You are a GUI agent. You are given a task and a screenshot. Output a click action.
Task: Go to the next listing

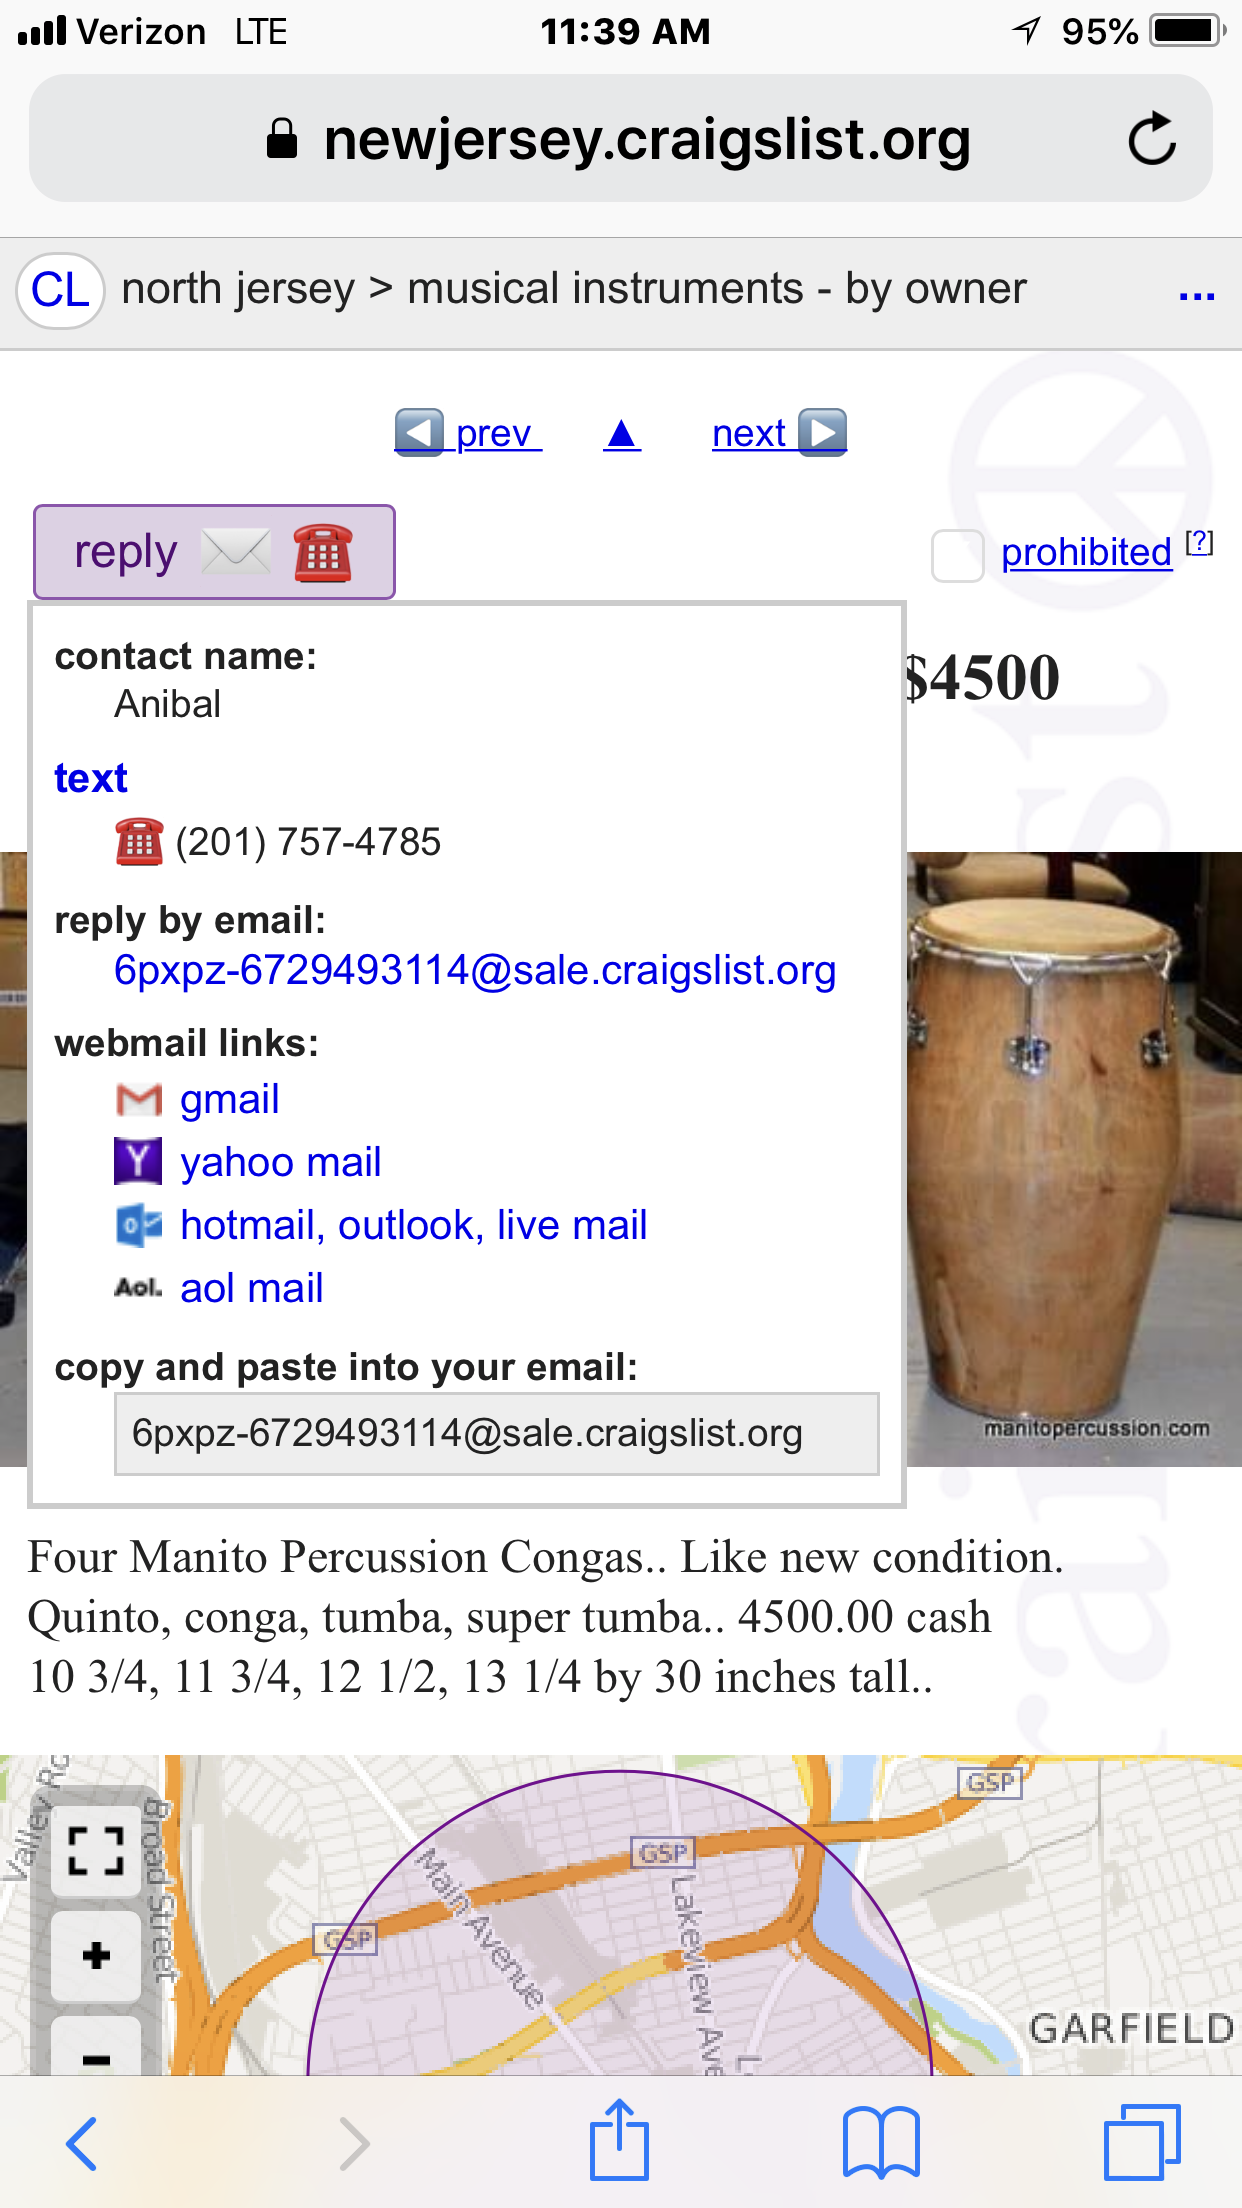tap(778, 434)
